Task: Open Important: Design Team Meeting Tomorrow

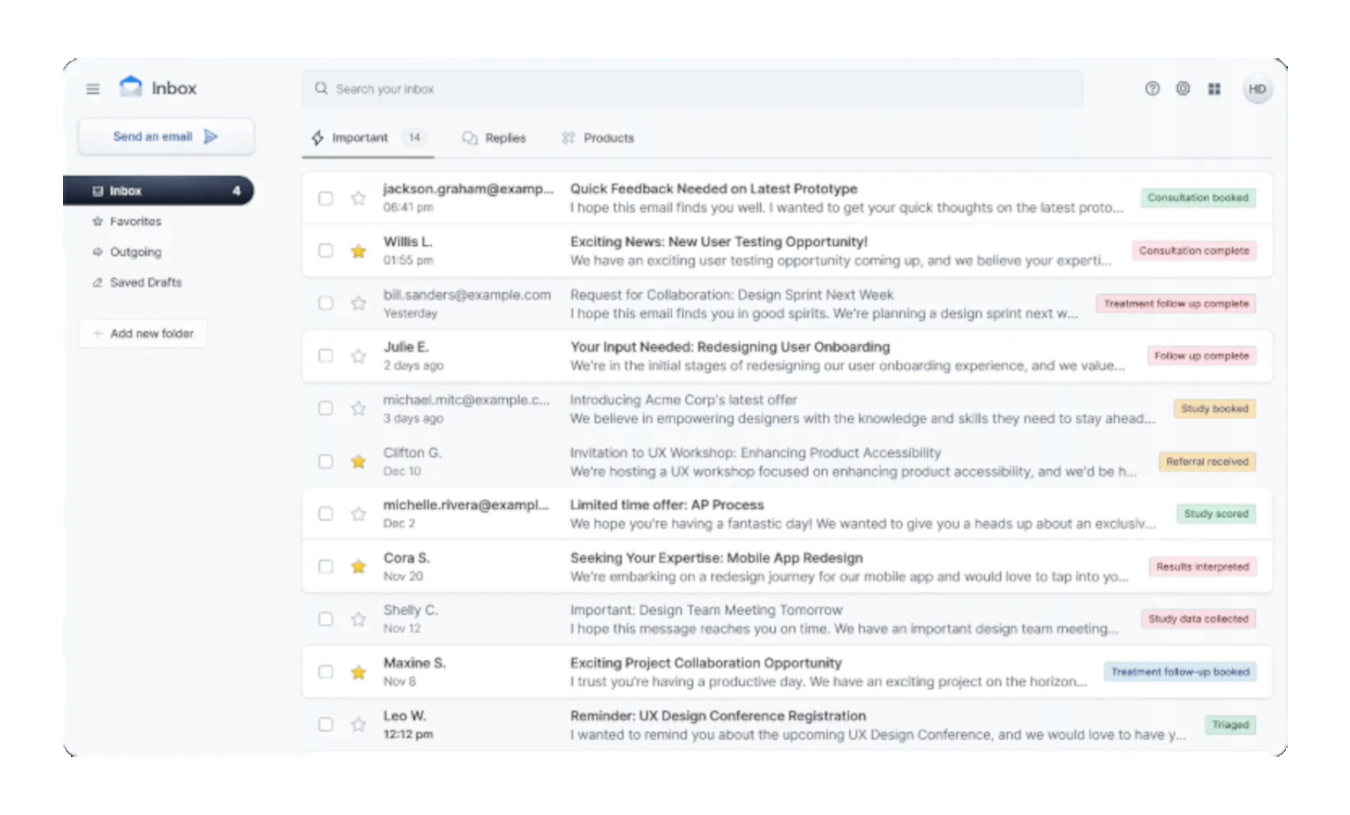Action: point(706,610)
